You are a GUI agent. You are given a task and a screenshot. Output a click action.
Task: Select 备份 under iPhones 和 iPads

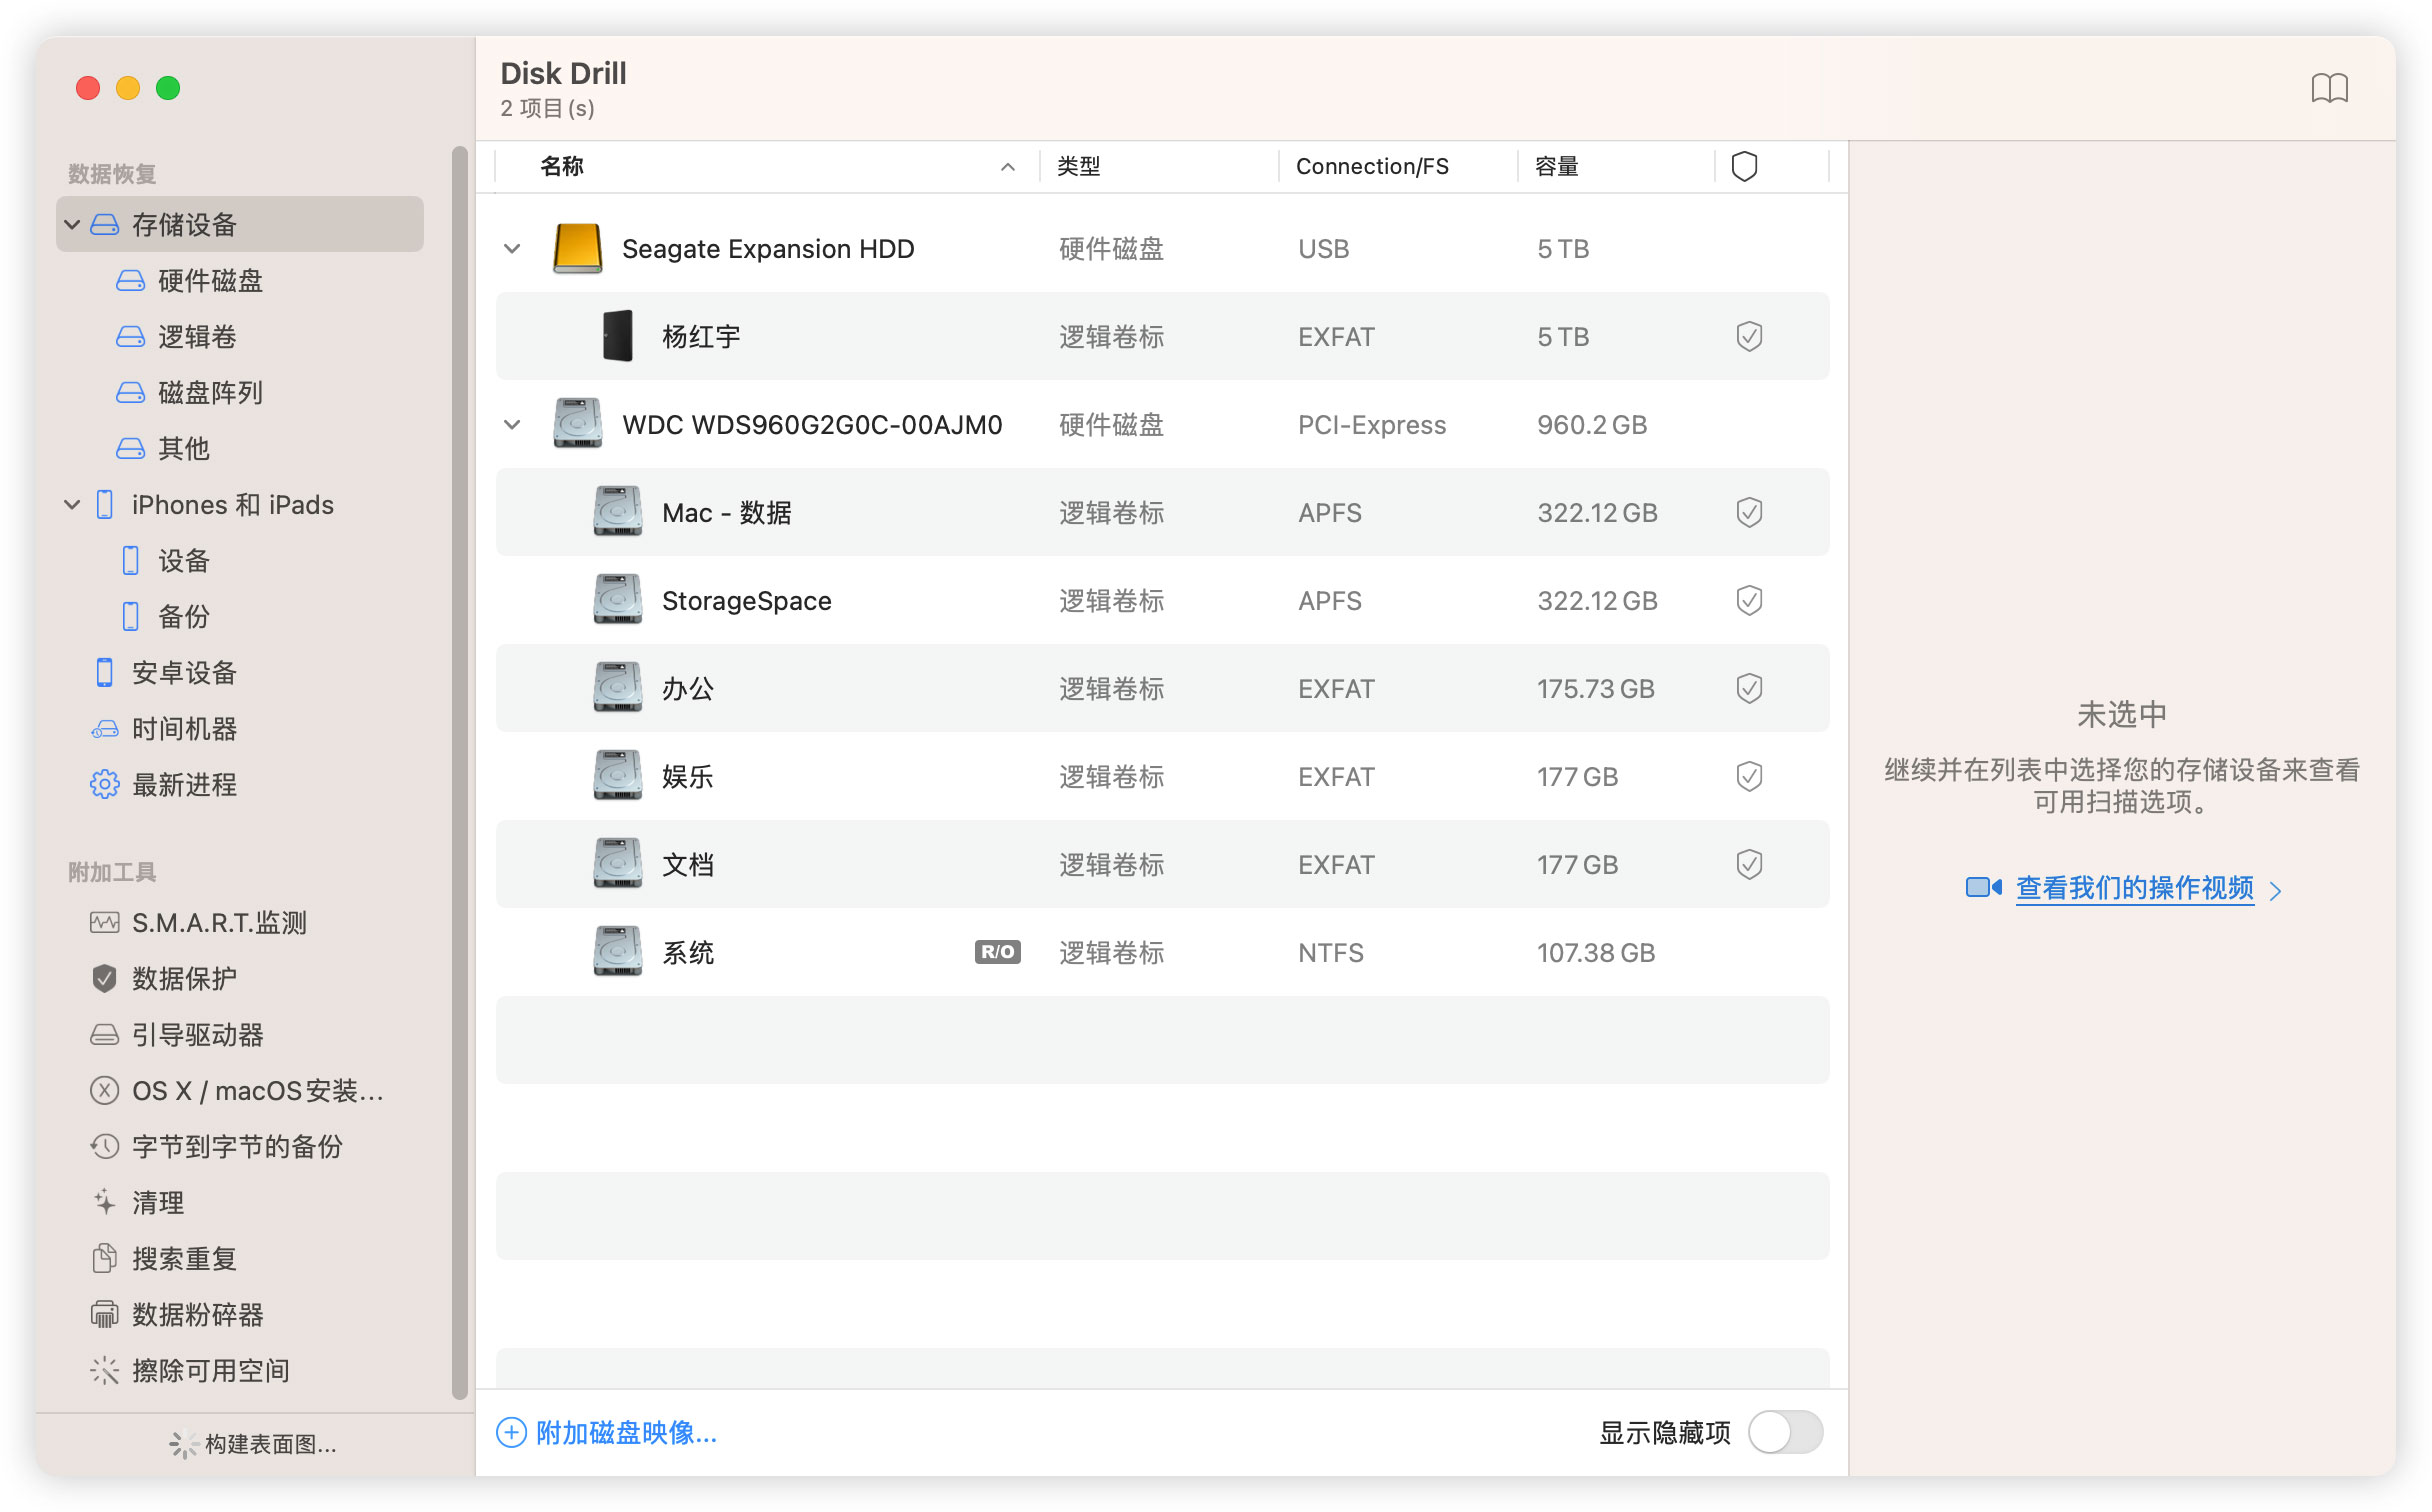tap(166, 616)
